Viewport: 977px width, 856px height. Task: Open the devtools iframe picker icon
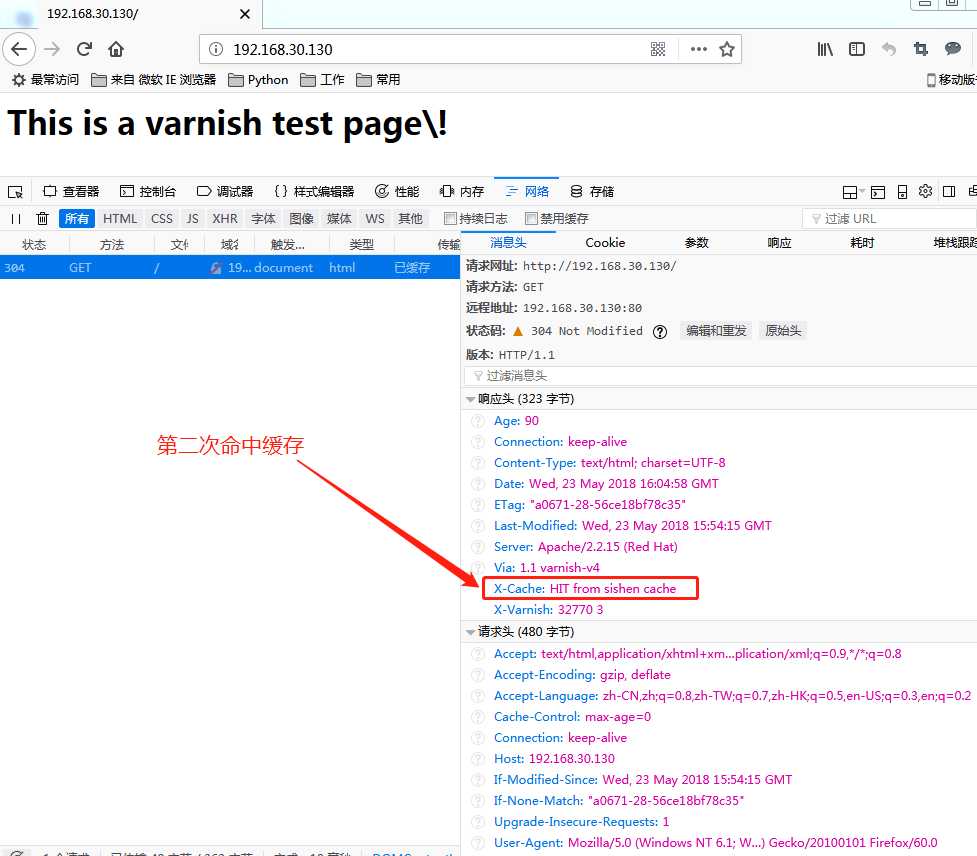coord(852,192)
